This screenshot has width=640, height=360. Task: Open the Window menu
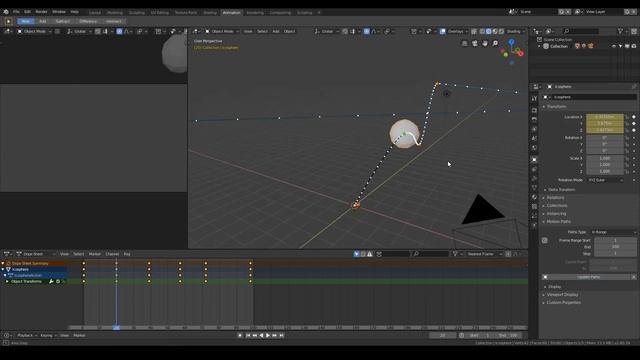click(x=59, y=12)
